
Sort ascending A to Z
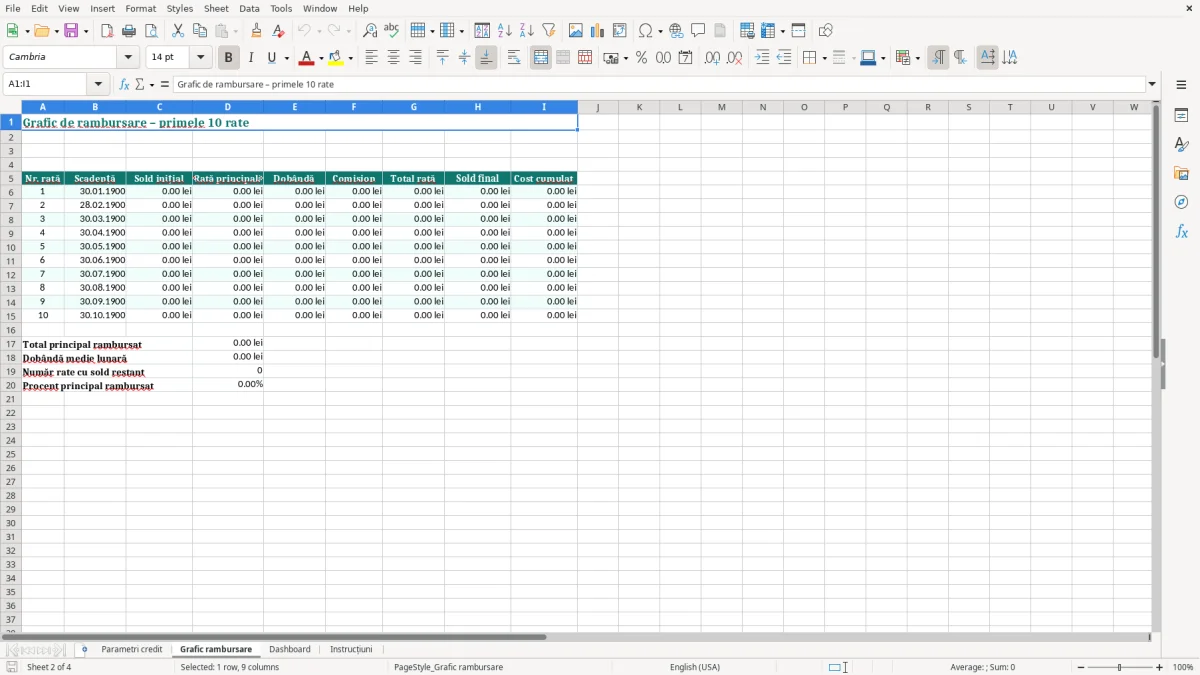pos(505,31)
